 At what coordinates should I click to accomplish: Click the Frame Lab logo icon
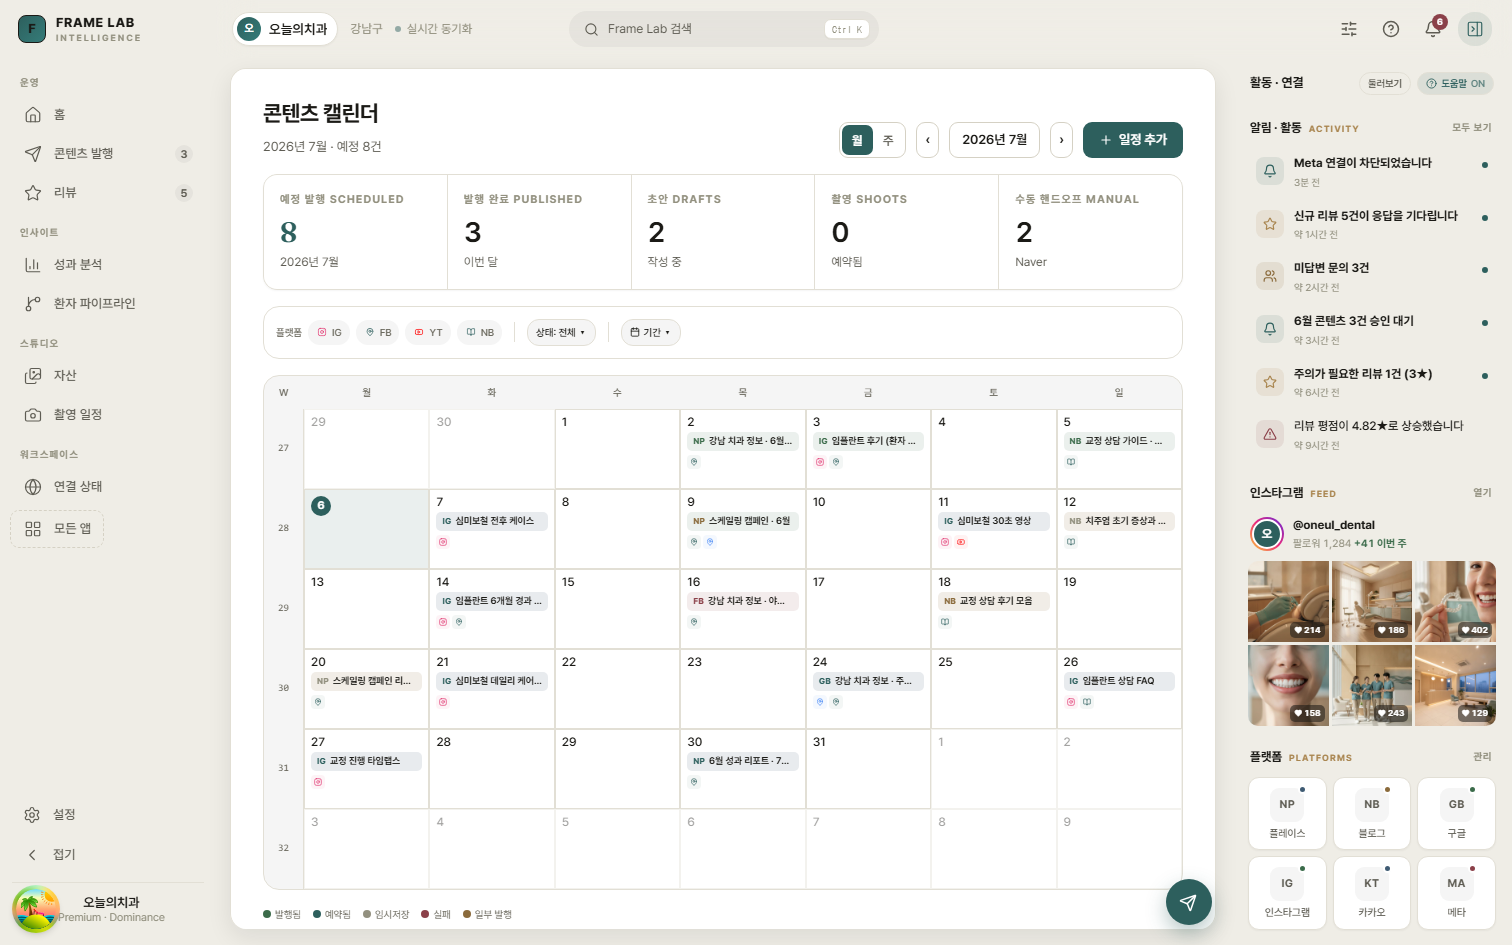32,29
